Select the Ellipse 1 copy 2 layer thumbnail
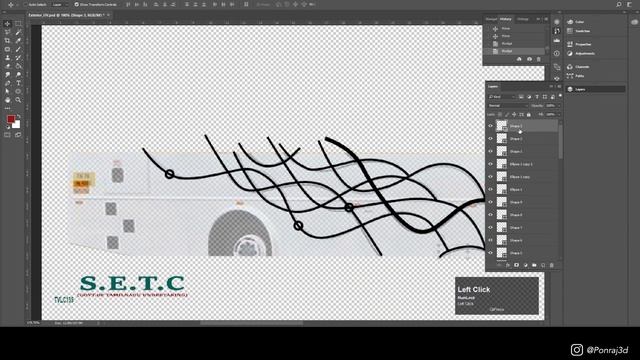Viewport: 640px width, 360px height. (502, 164)
